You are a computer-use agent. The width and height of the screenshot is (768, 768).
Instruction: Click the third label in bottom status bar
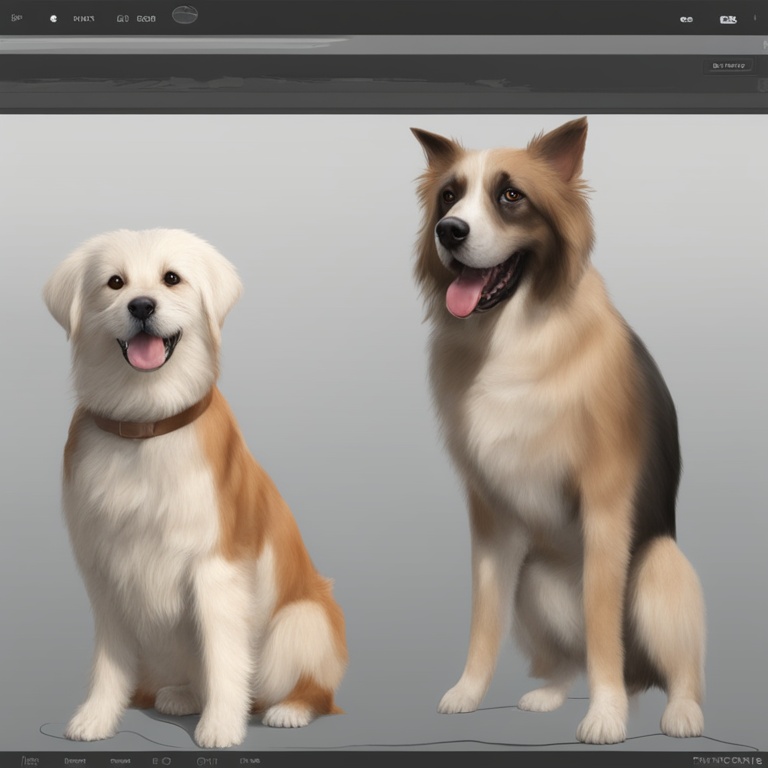120,761
